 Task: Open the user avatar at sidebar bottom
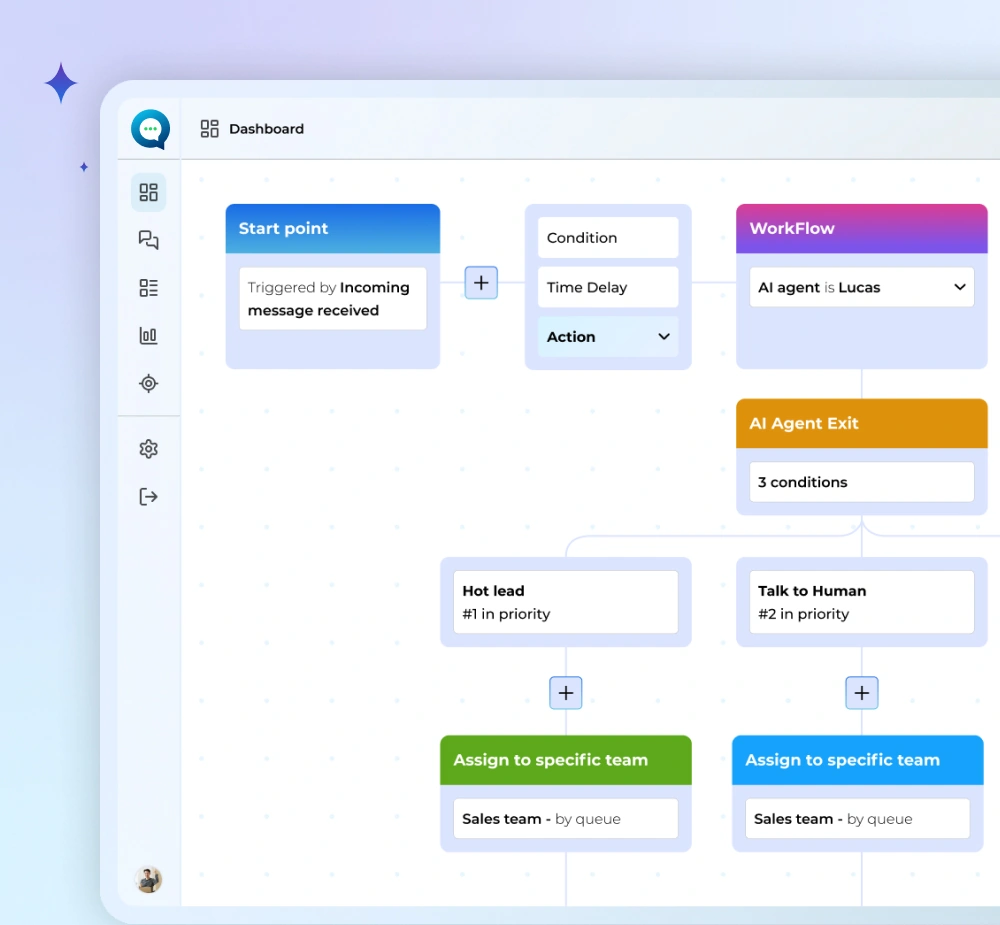pyautogui.click(x=149, y=879)
